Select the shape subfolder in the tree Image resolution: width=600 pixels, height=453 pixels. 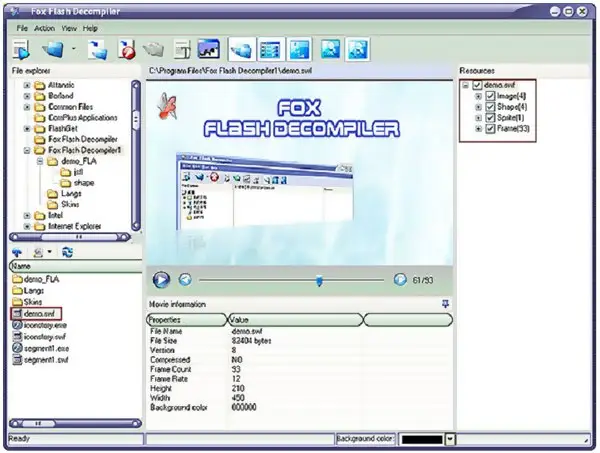84,183
